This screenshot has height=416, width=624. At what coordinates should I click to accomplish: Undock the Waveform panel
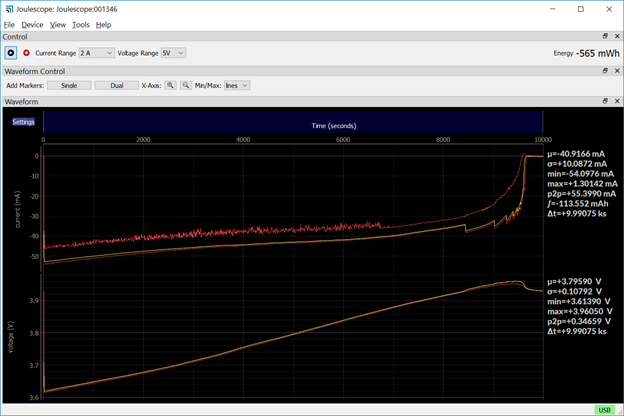(605, 101)
